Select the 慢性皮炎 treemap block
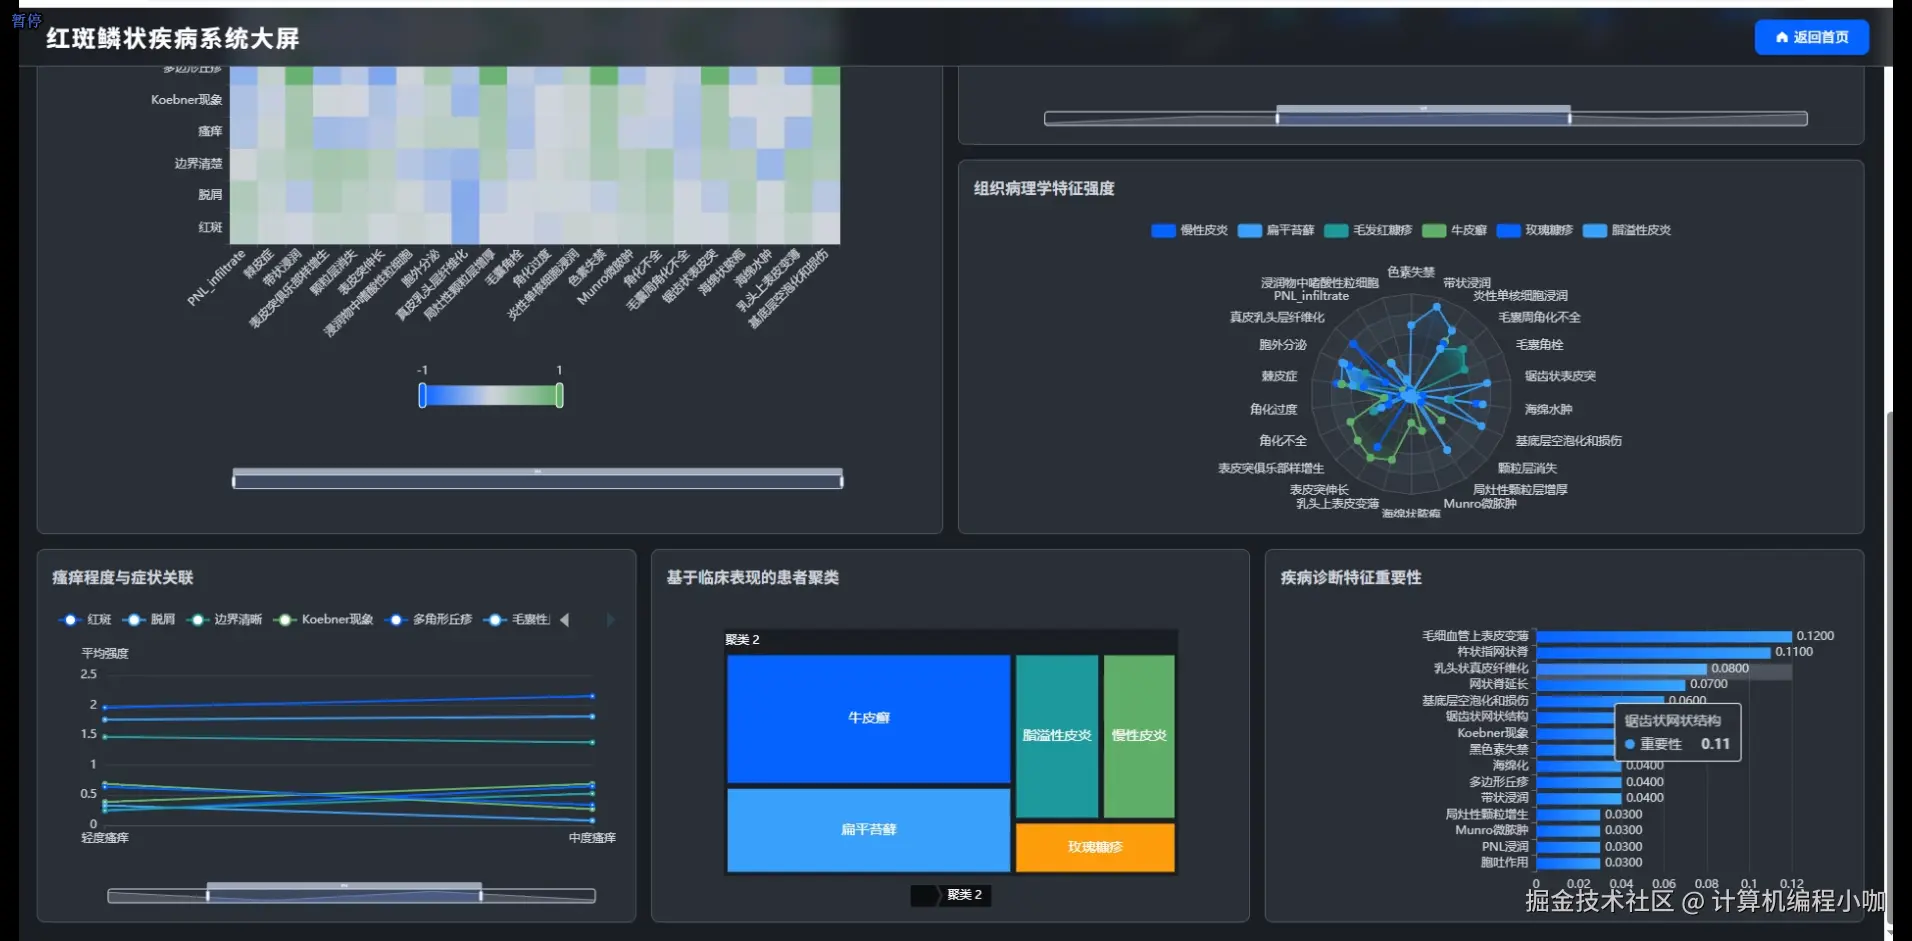This screenshot has height=941, width=1912. (1139, 736)
